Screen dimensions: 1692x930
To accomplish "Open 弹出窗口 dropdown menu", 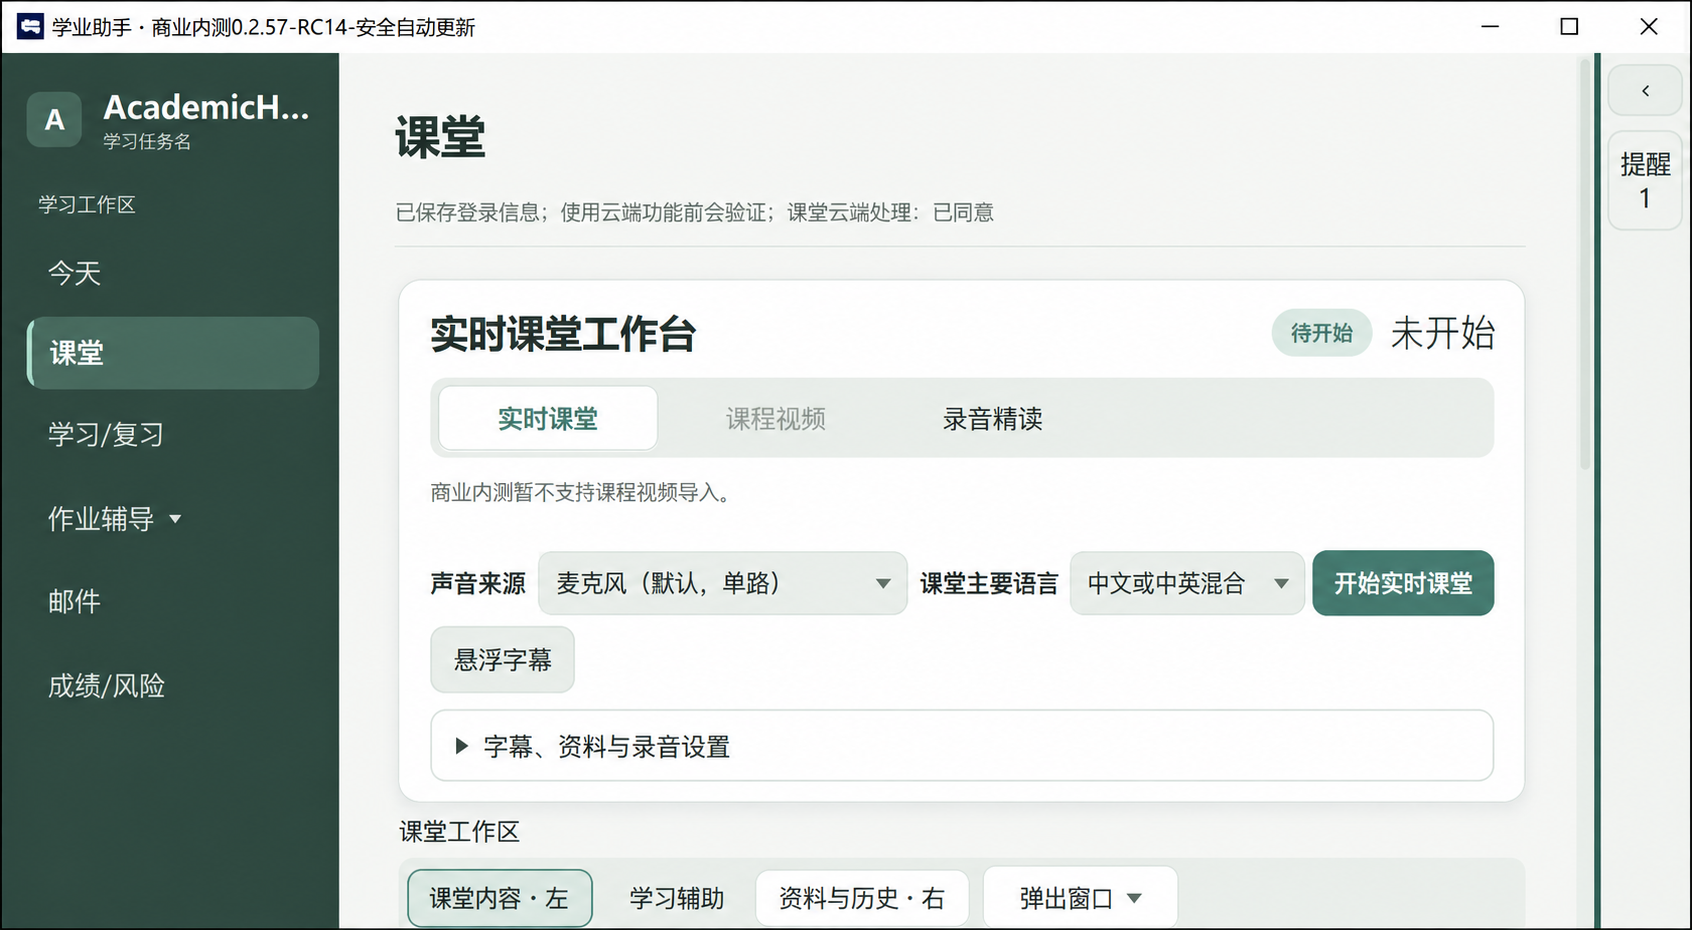I will (1080, 898).
